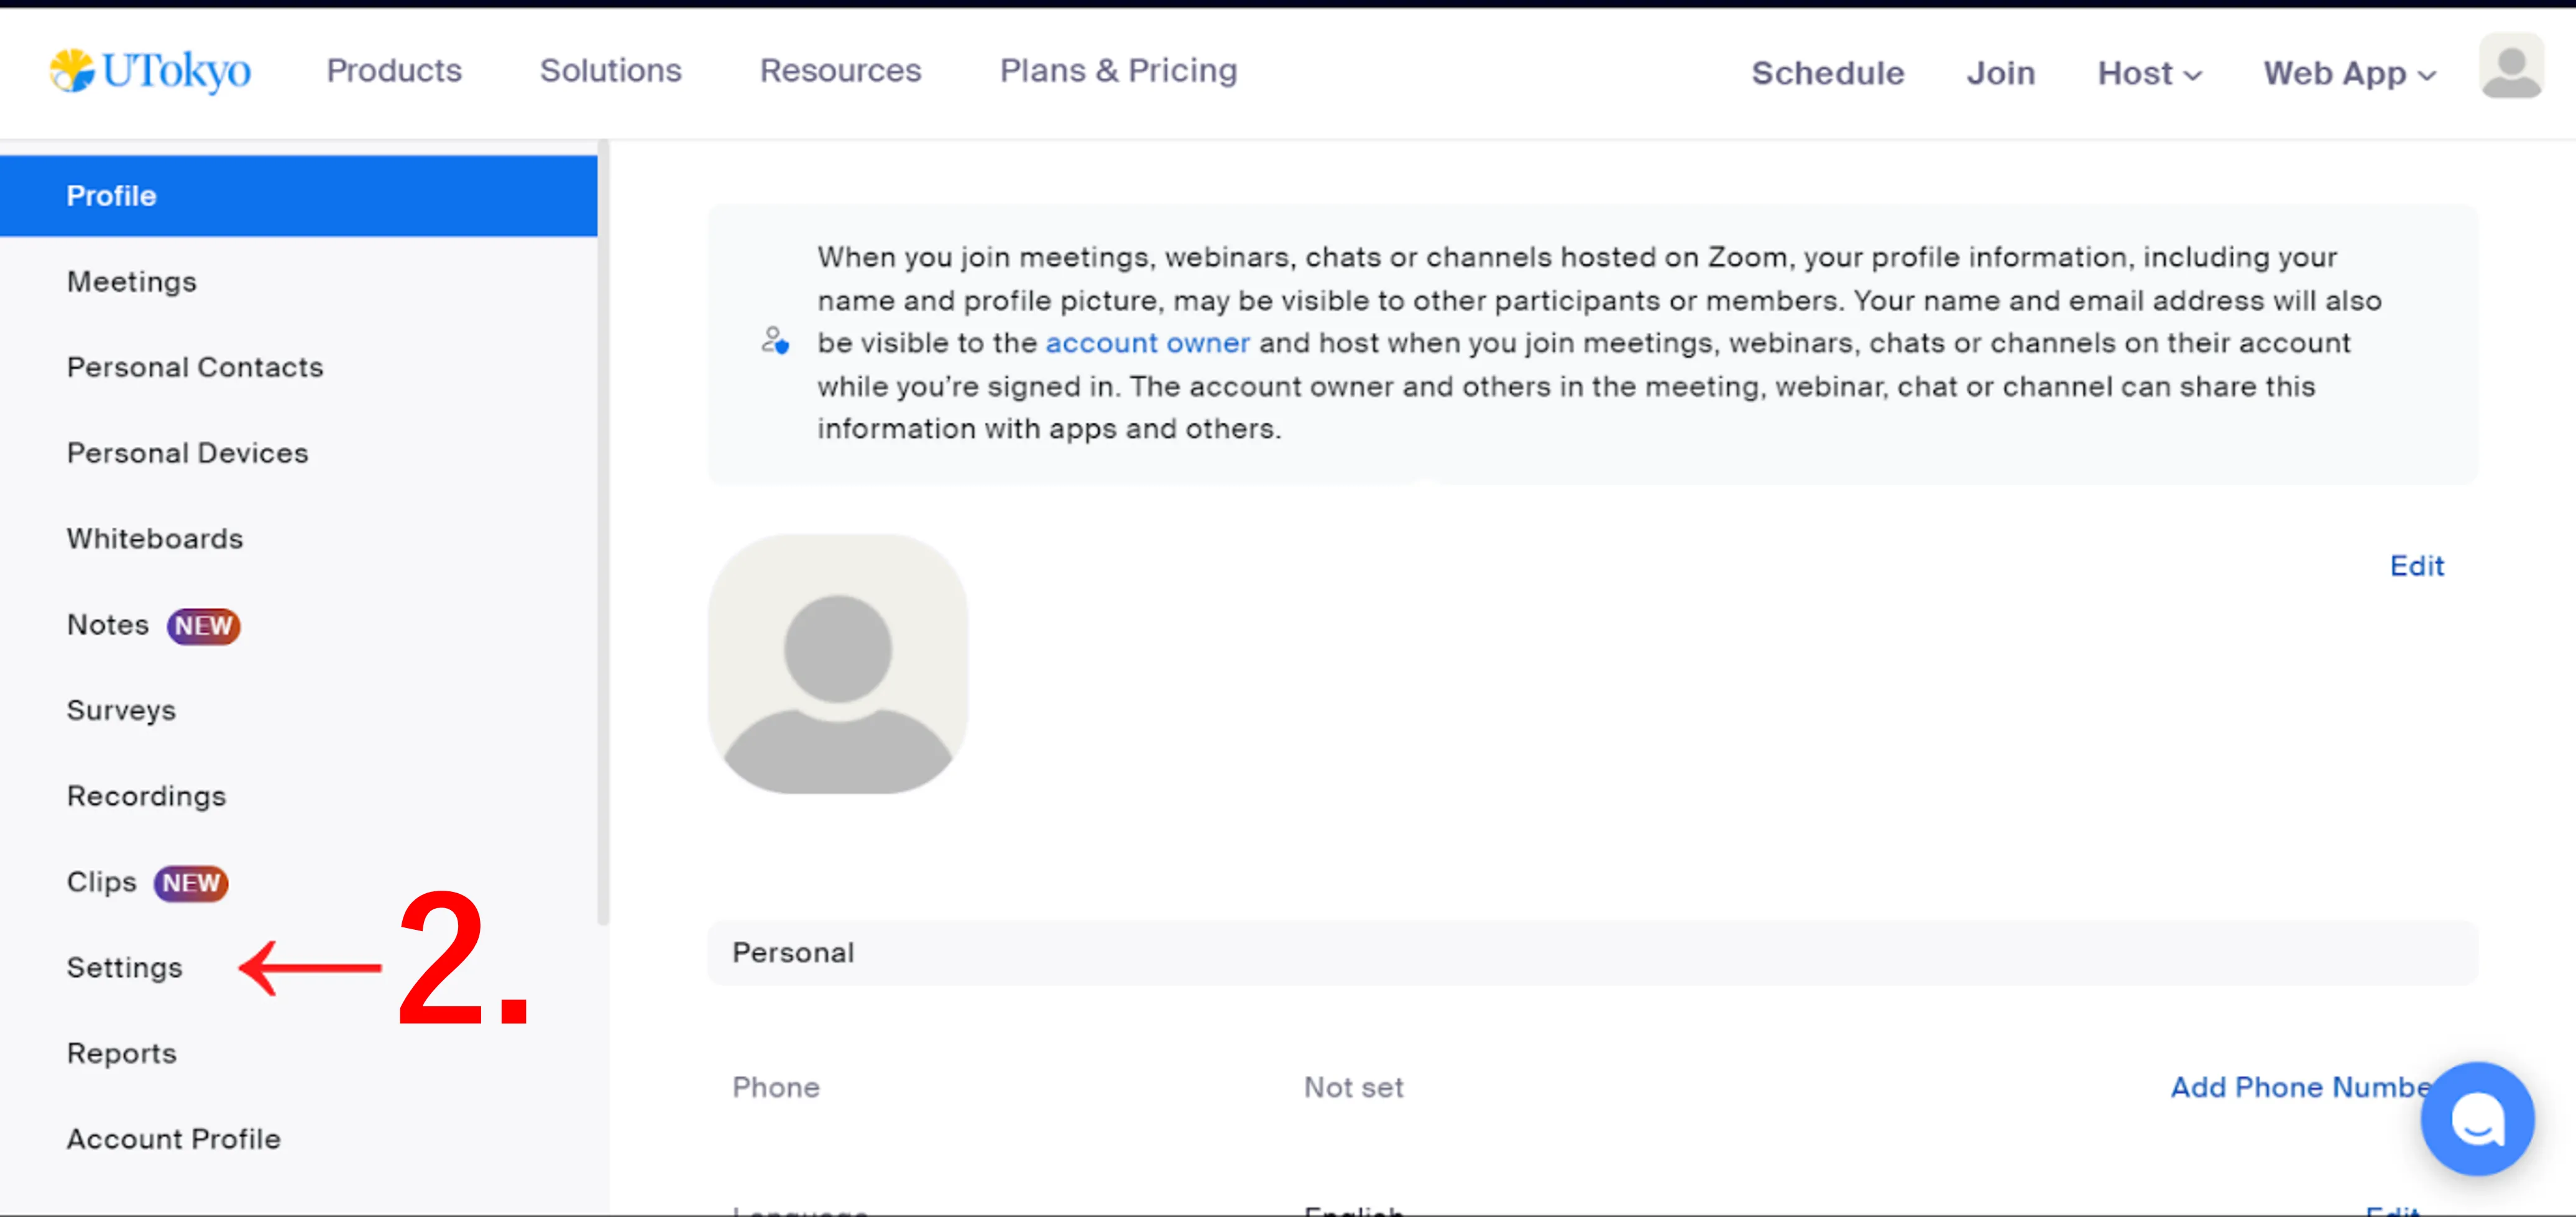Click the UTokyo logo icon

pos(71,70)
